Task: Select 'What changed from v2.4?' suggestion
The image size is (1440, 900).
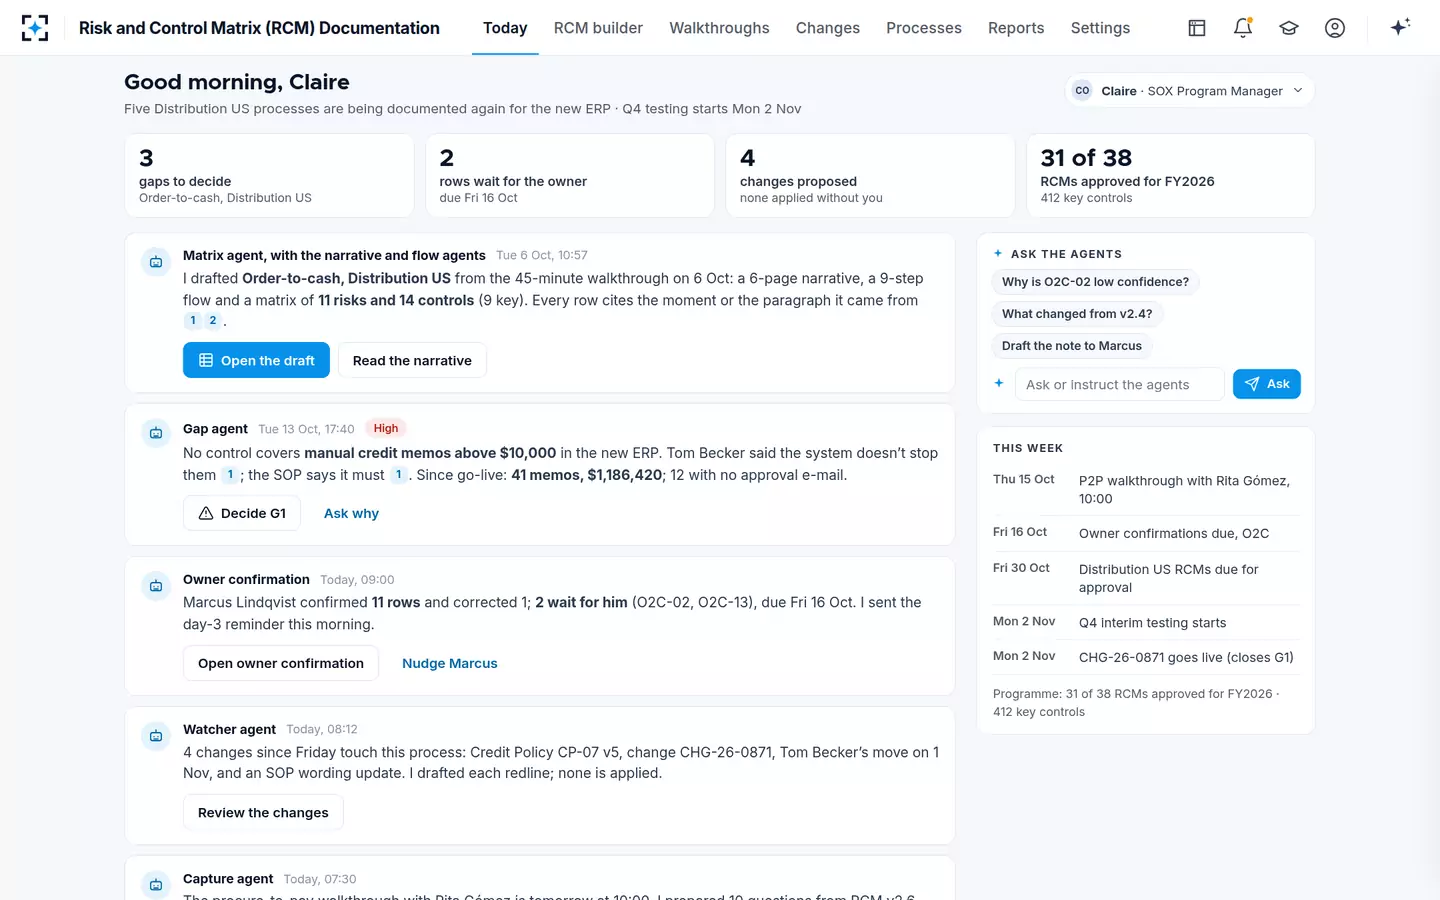Action: 1077,314
